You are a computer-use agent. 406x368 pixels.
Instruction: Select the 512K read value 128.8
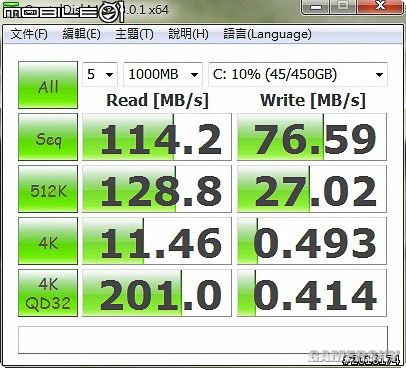157,189
